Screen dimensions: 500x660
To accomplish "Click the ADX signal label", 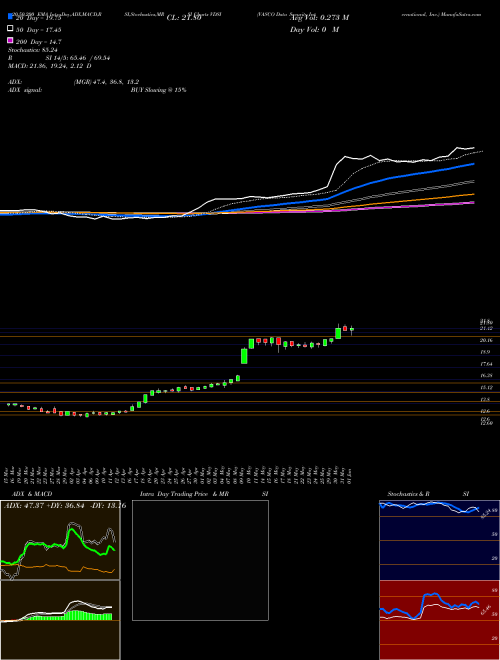I will (x=24, y=90).
